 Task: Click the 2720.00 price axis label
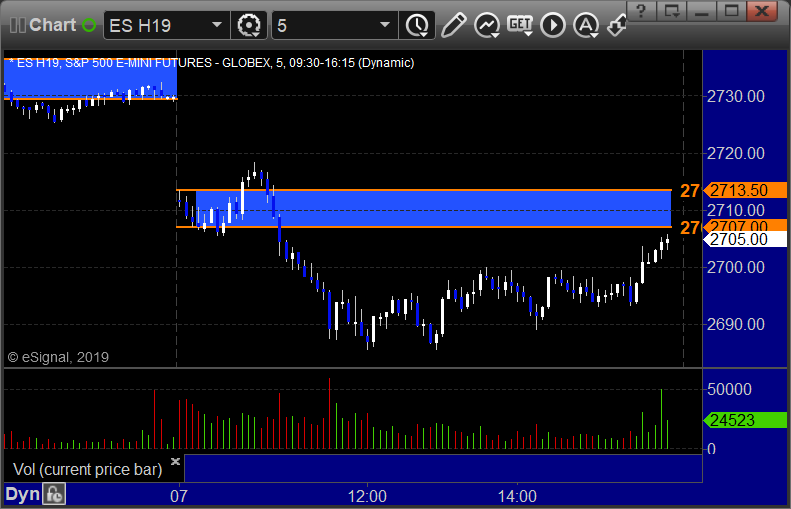736,153
